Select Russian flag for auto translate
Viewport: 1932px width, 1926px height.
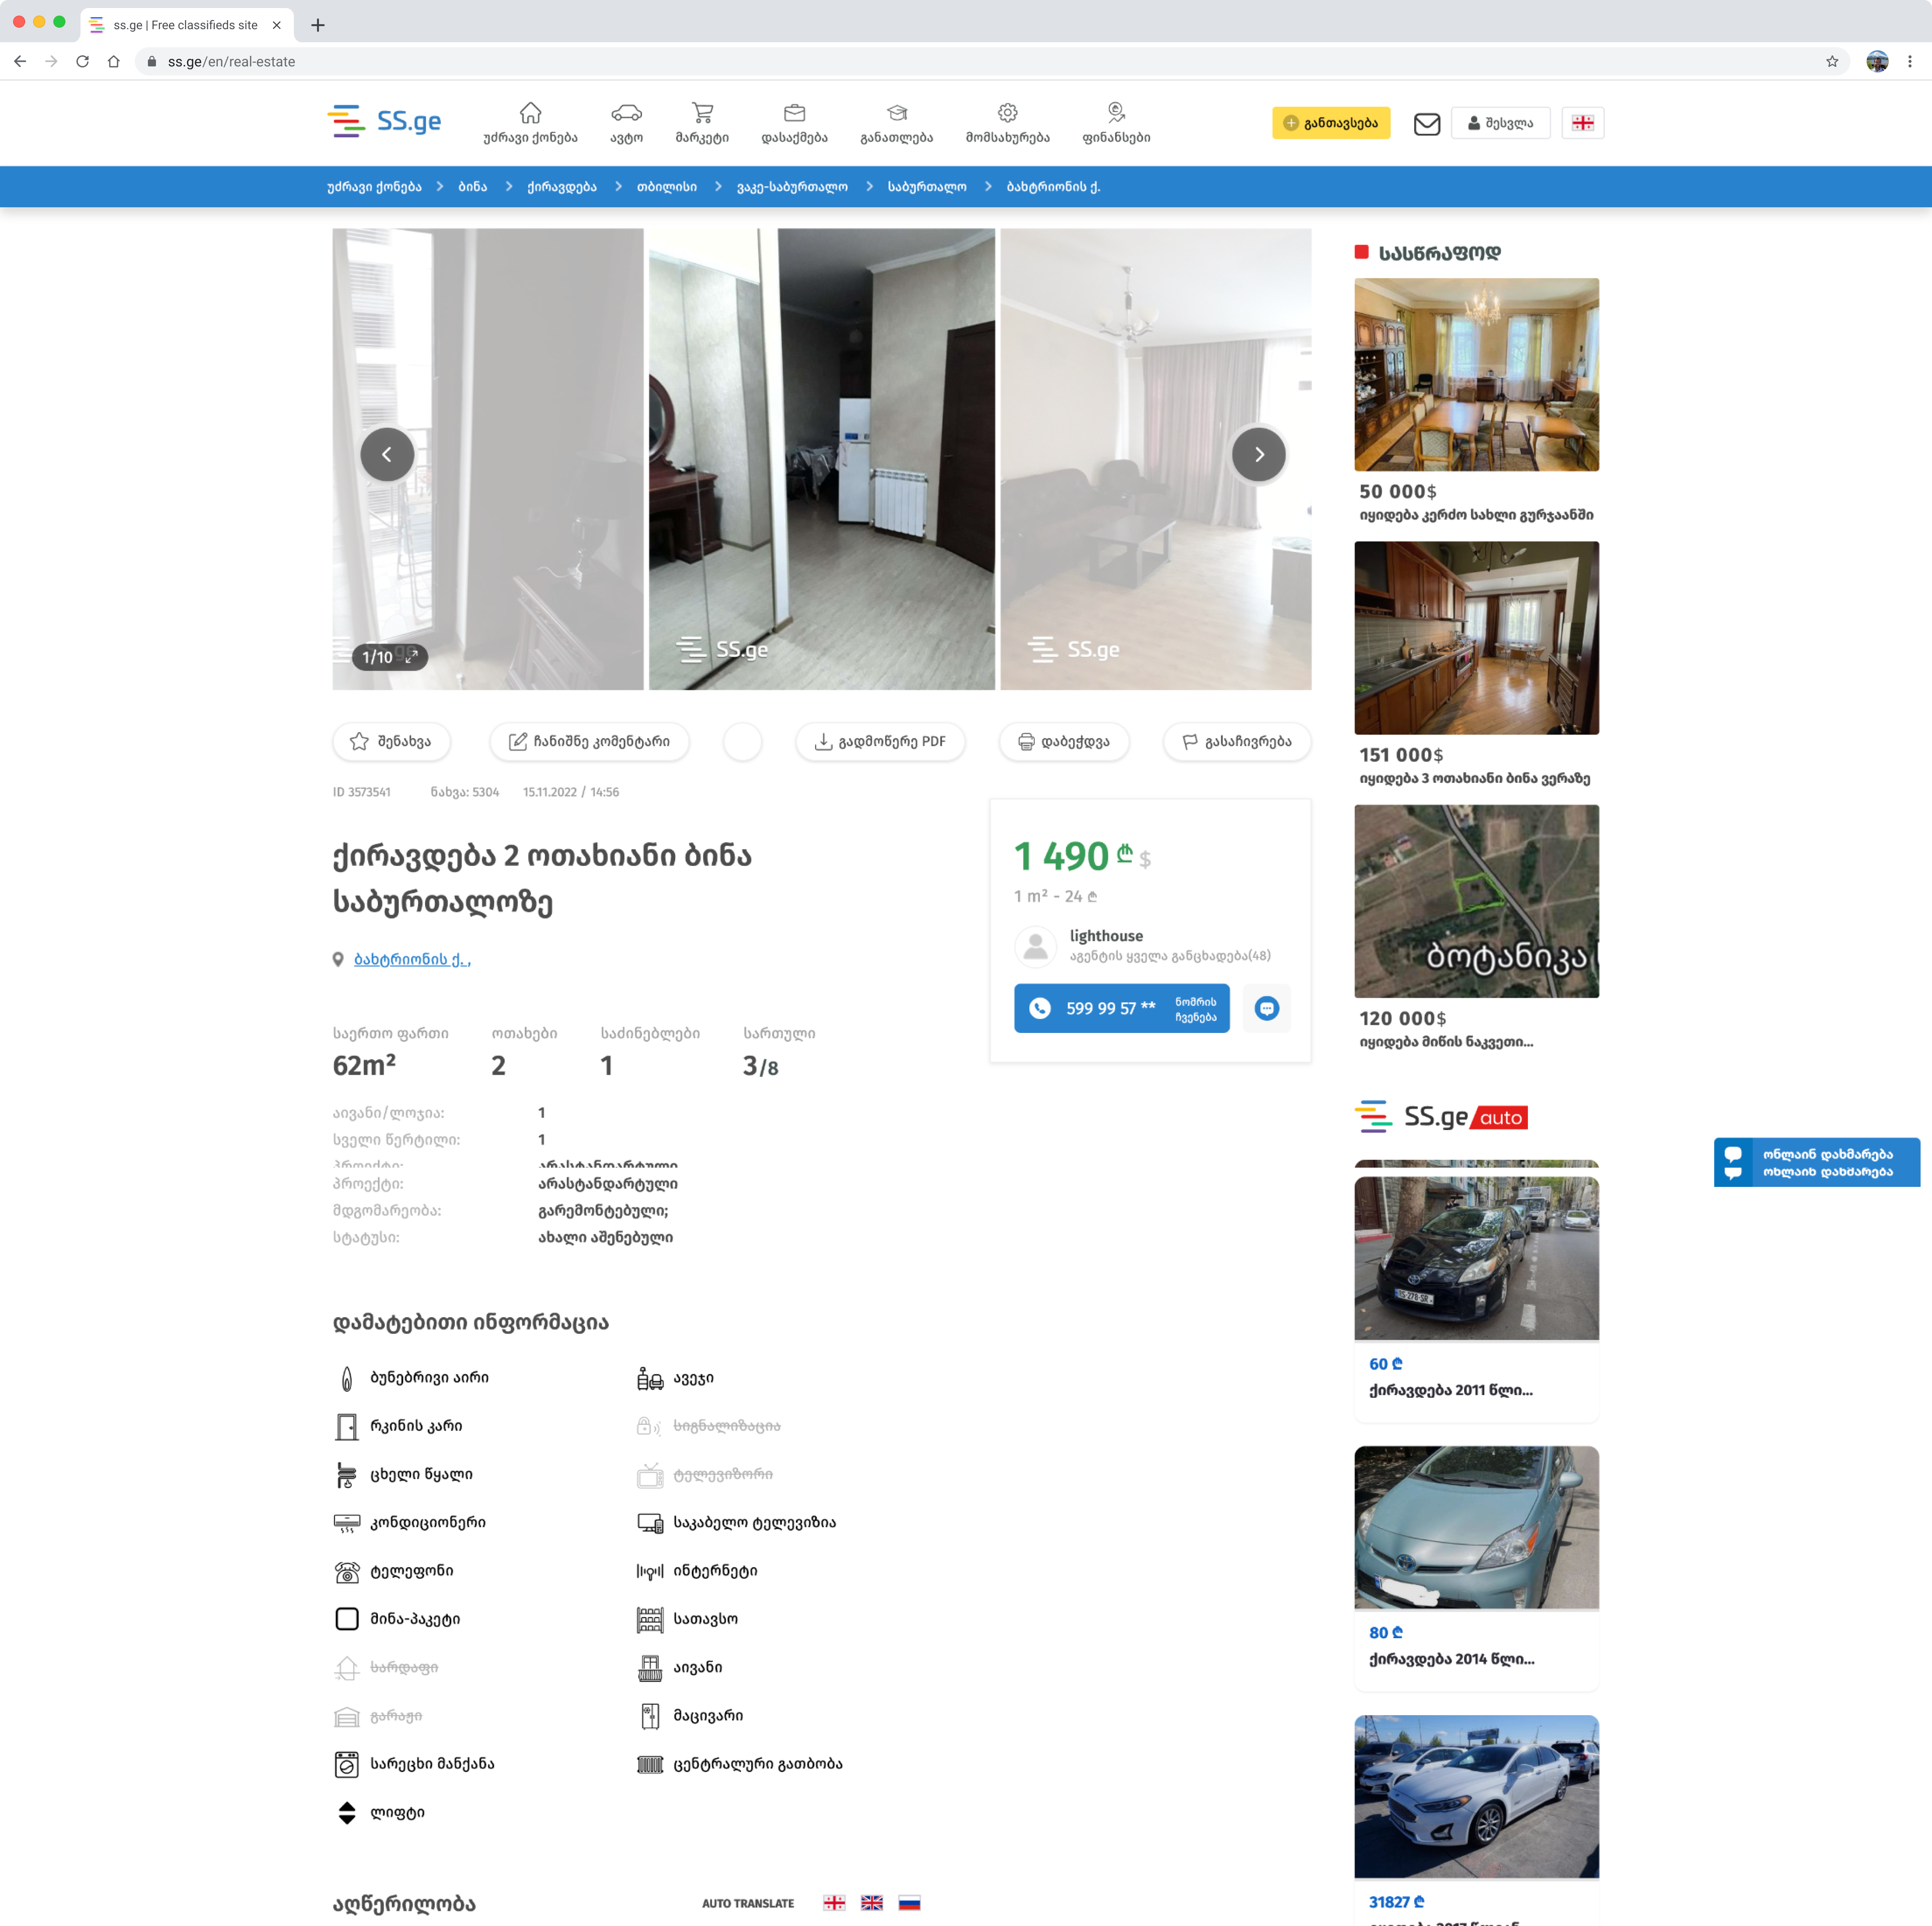908,1903
